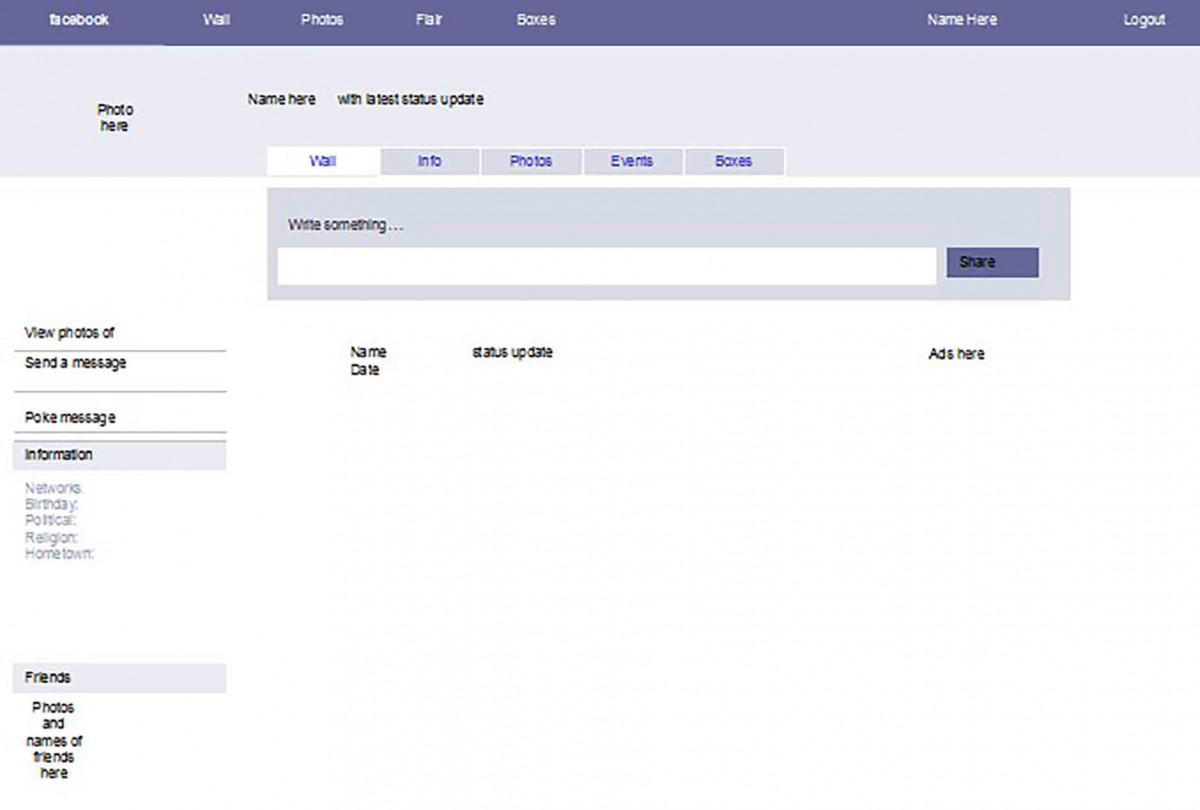Switch to the Photos profile tab

(531, 161)
